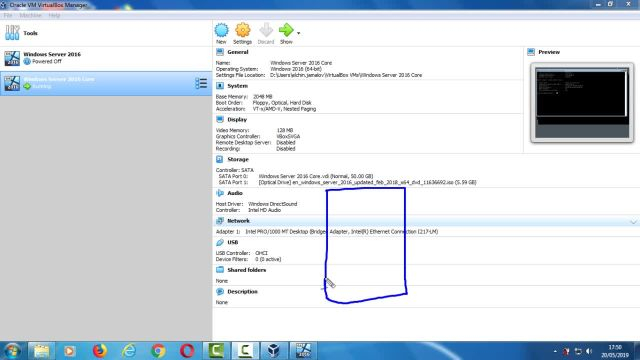Open the VM tools menu icon on selected VM

point(201,83)
